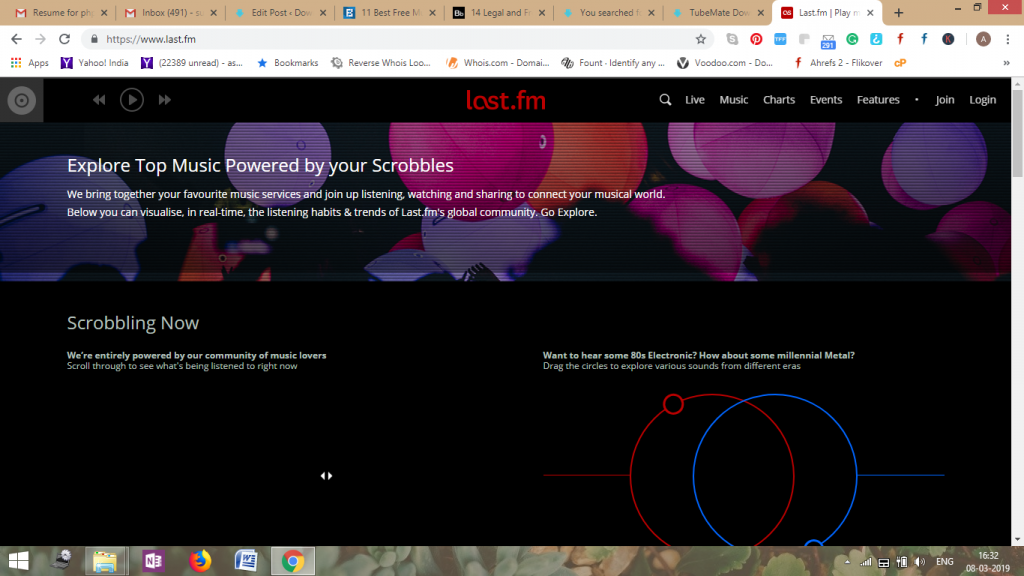Go back with the browser back arrow
1024x576 pixels.
point(16,39)
